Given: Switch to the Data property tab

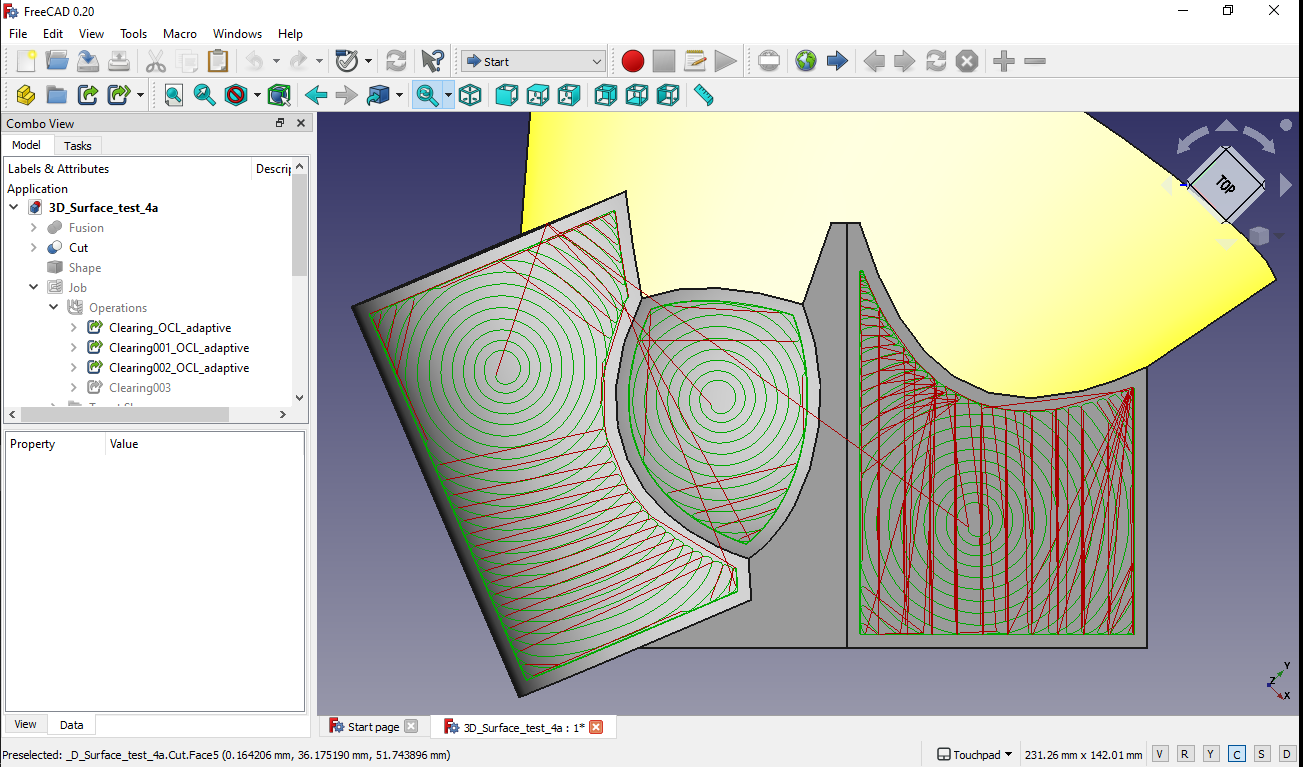Looking at the screenshot, I should (72, 725).
